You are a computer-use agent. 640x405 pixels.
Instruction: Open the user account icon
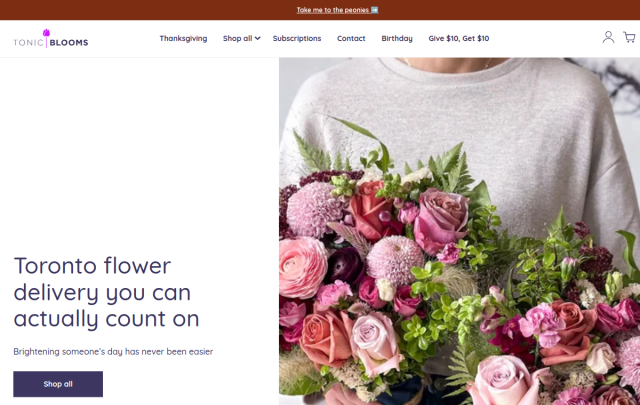tap(608, 37)
